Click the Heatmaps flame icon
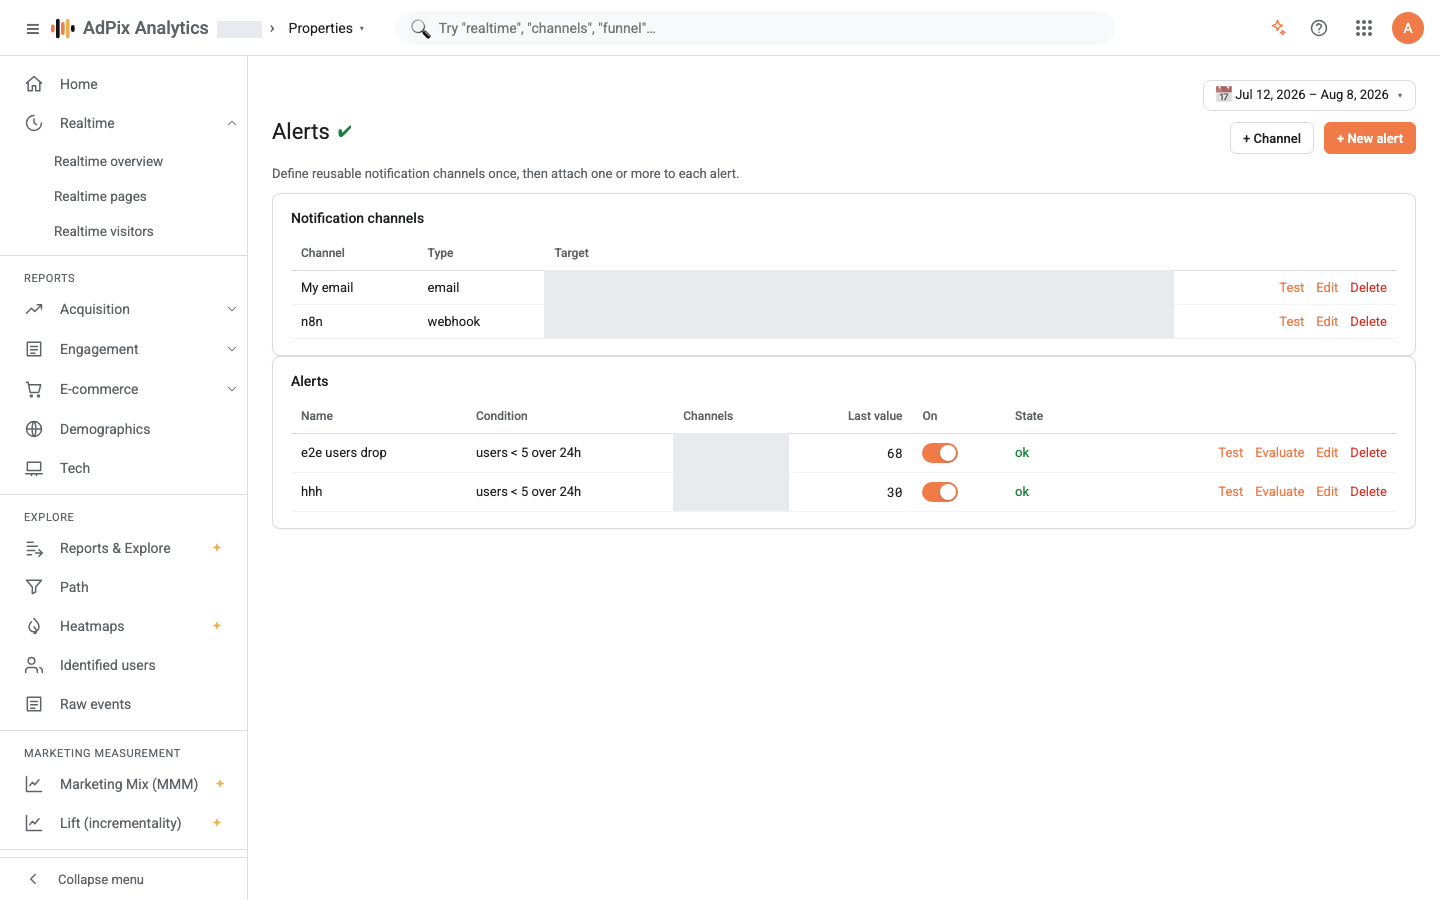The image size is (1440, 900). (x=34, y=626)
